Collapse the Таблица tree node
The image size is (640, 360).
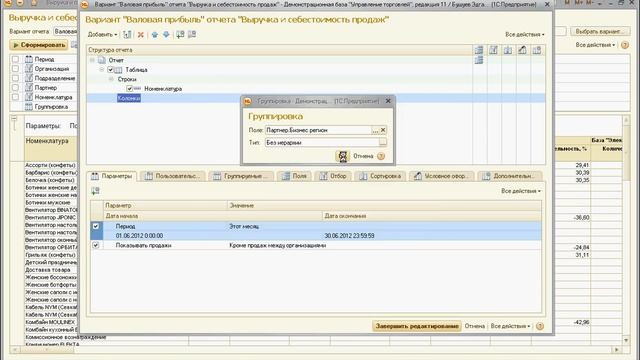[x=102, y=70]
